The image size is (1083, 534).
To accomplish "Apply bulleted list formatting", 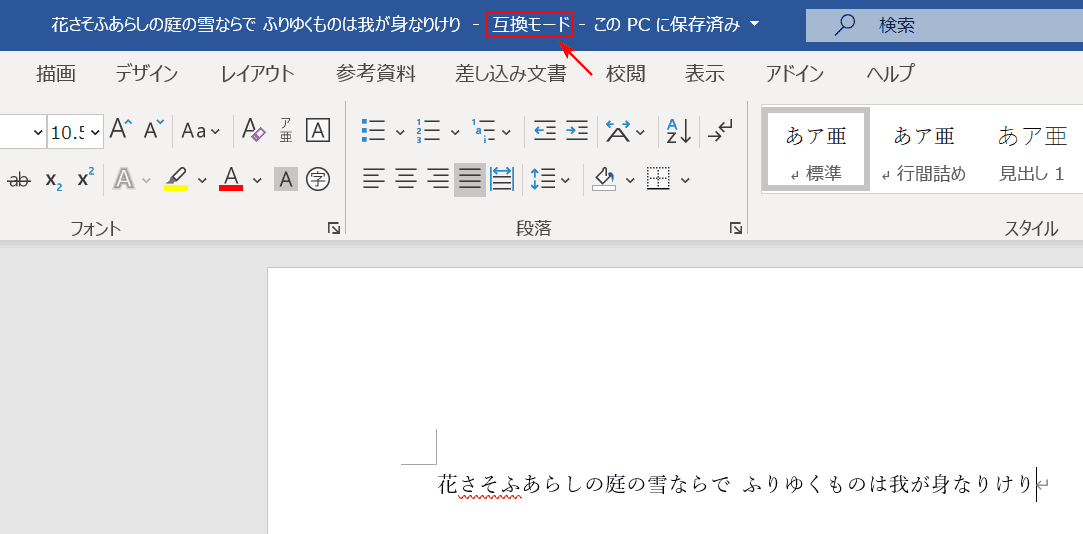I will click(374, 130).
